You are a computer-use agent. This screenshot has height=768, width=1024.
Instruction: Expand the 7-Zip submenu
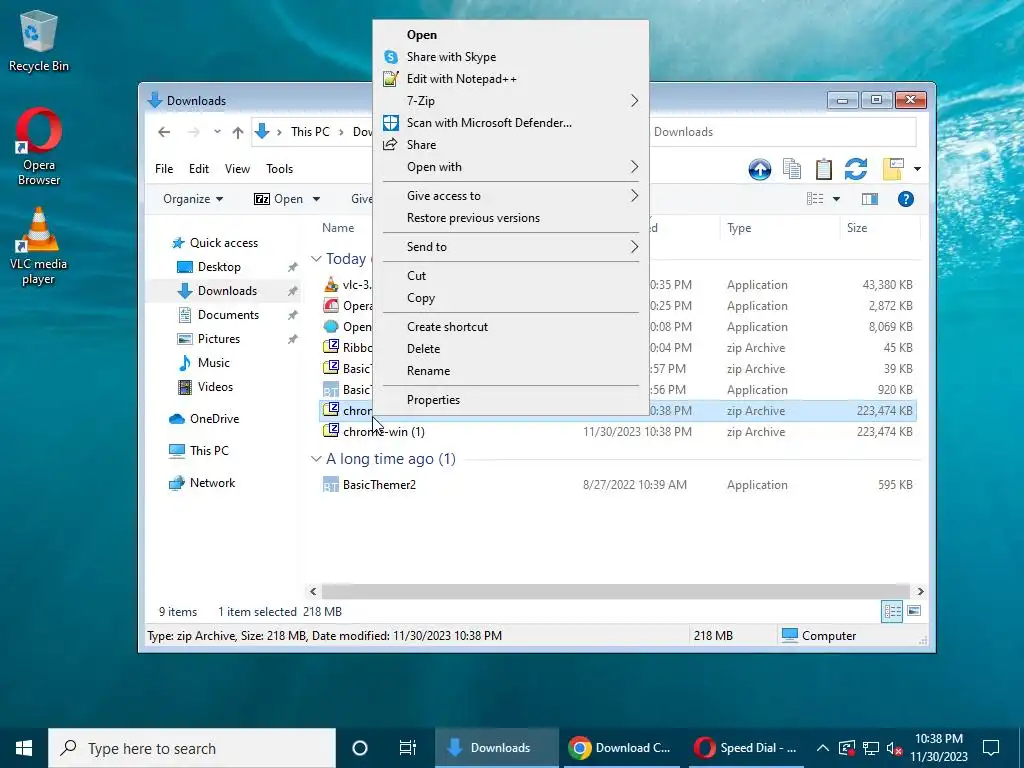point(511,101)
